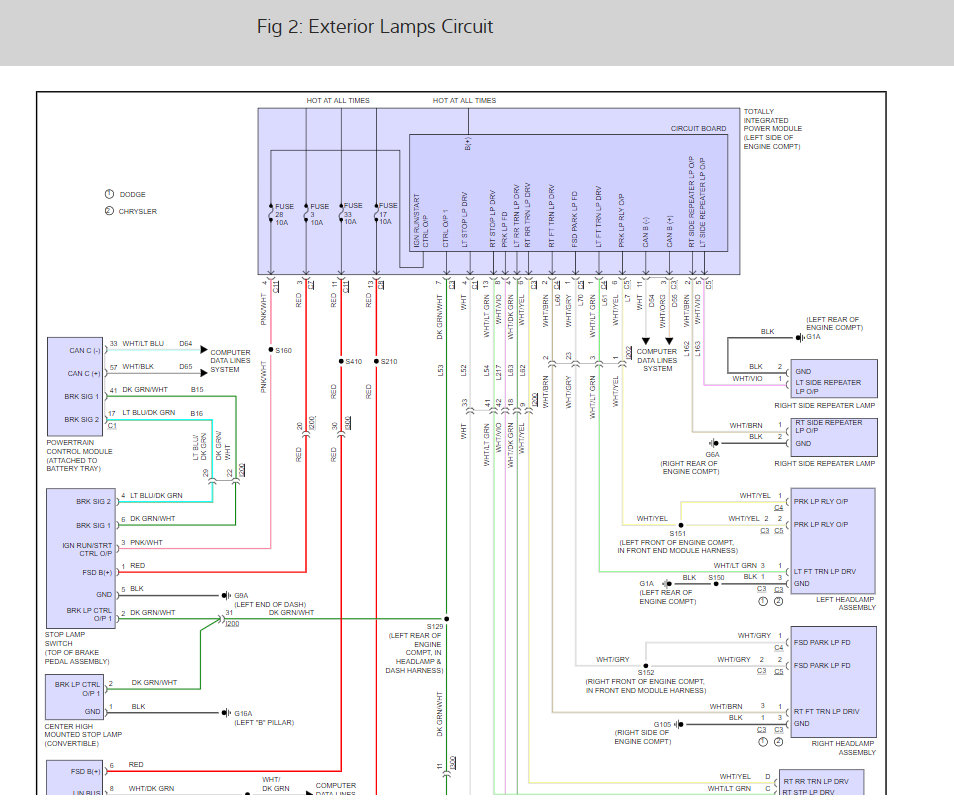This screenshot has height=809, width=954.
Task: Click the S150 splice label
Action: pyautogui.click(x=716, y=577)
